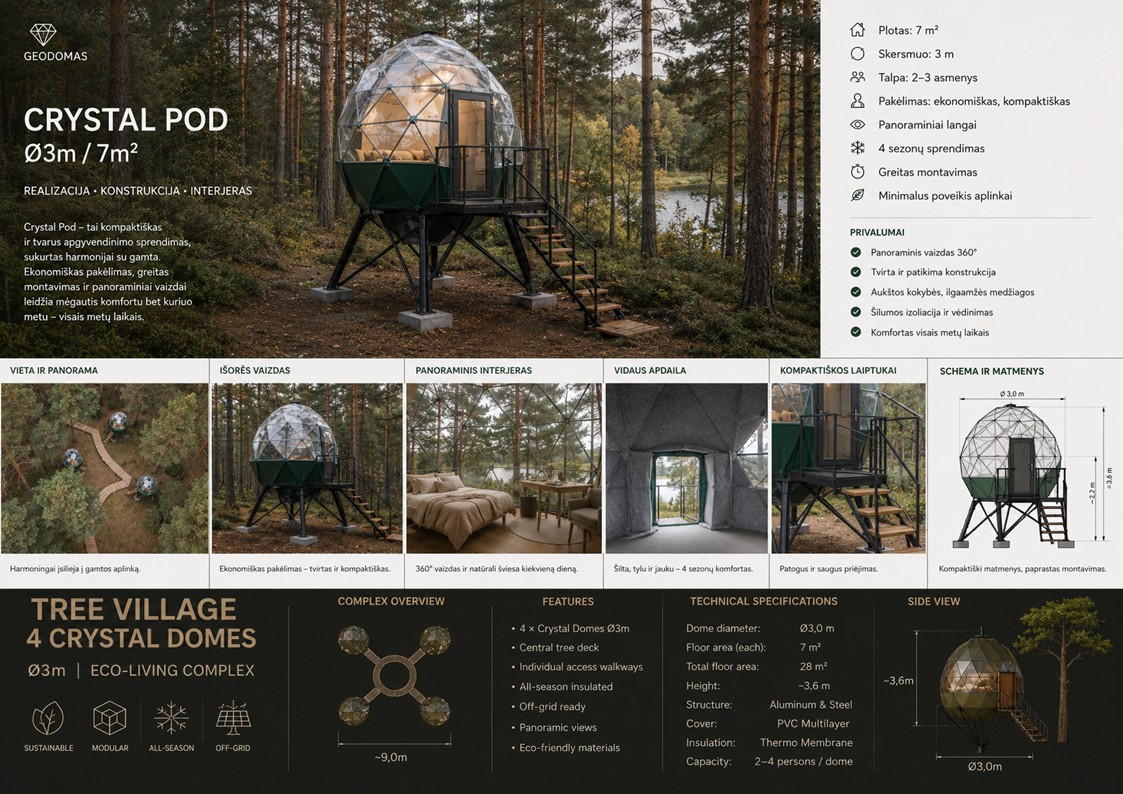Click the check mark beside Šilumos izoliacija ir vėdinimas
This screenshot has height=794, width=1123.
(x=855, y=312)
